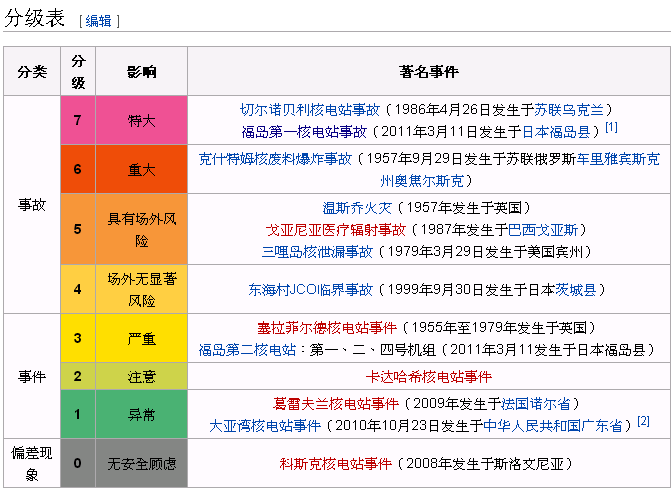672x489 pixels.
Task: Open the 茨城县 link
Action: click(x=576, y=290)
